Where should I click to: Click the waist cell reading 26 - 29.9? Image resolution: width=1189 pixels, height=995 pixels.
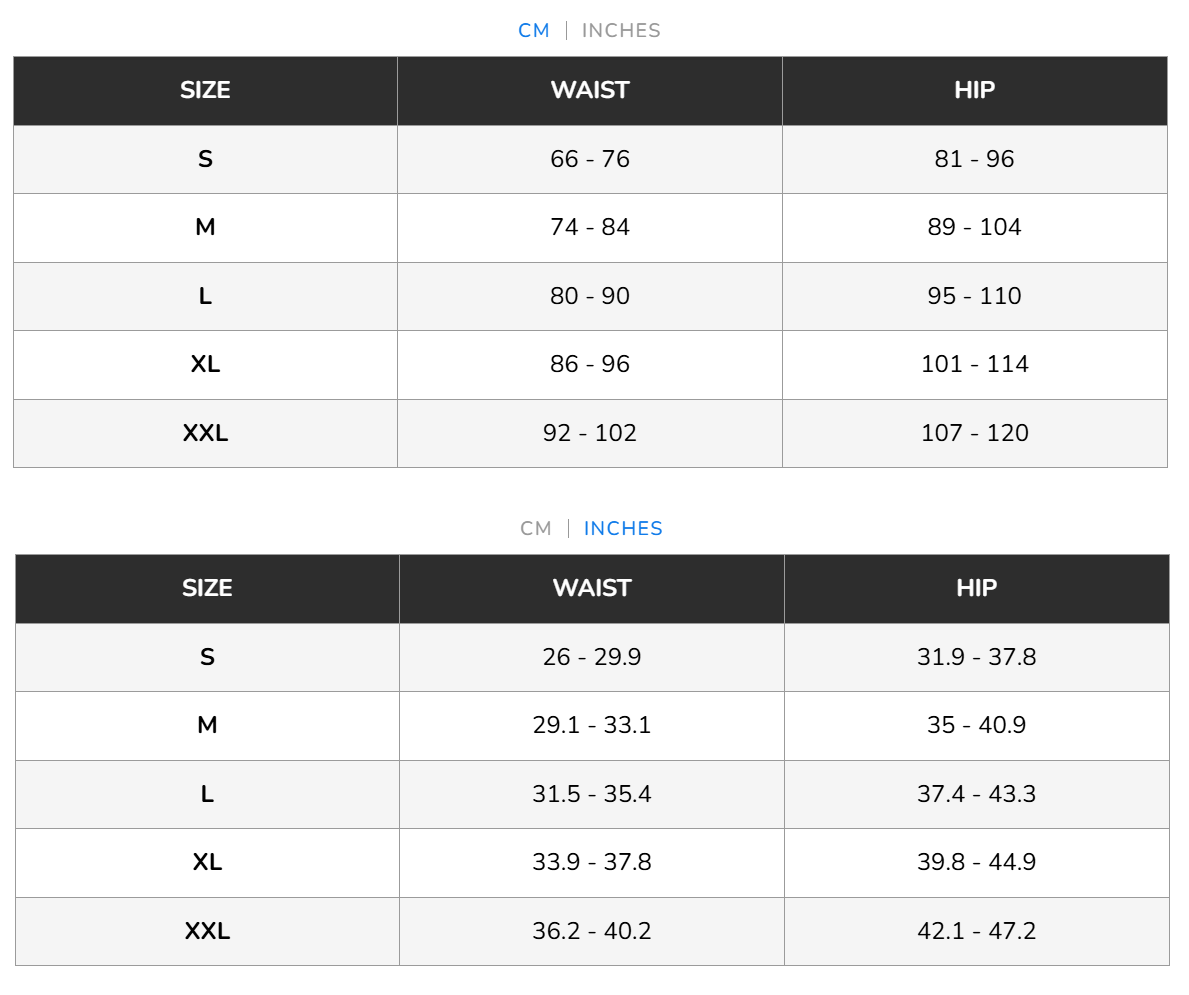coord(592,657)
